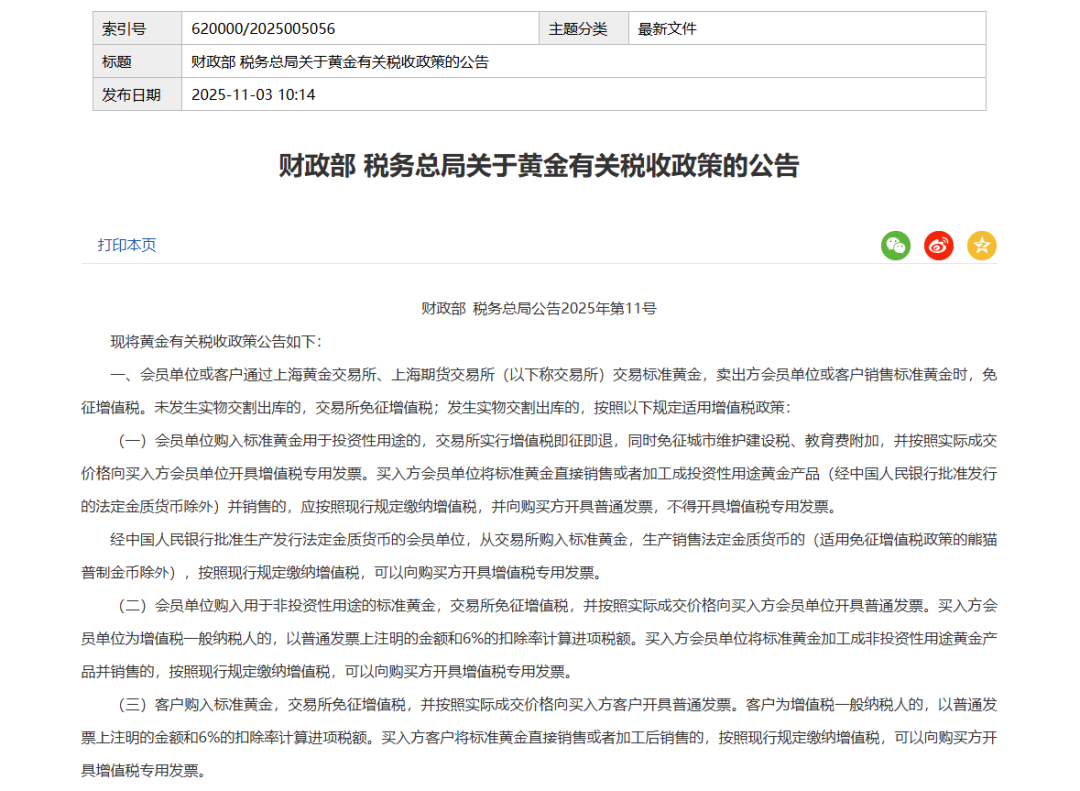
Task: Click the 发布日期 label cell
Action: [x=131, y=95]
